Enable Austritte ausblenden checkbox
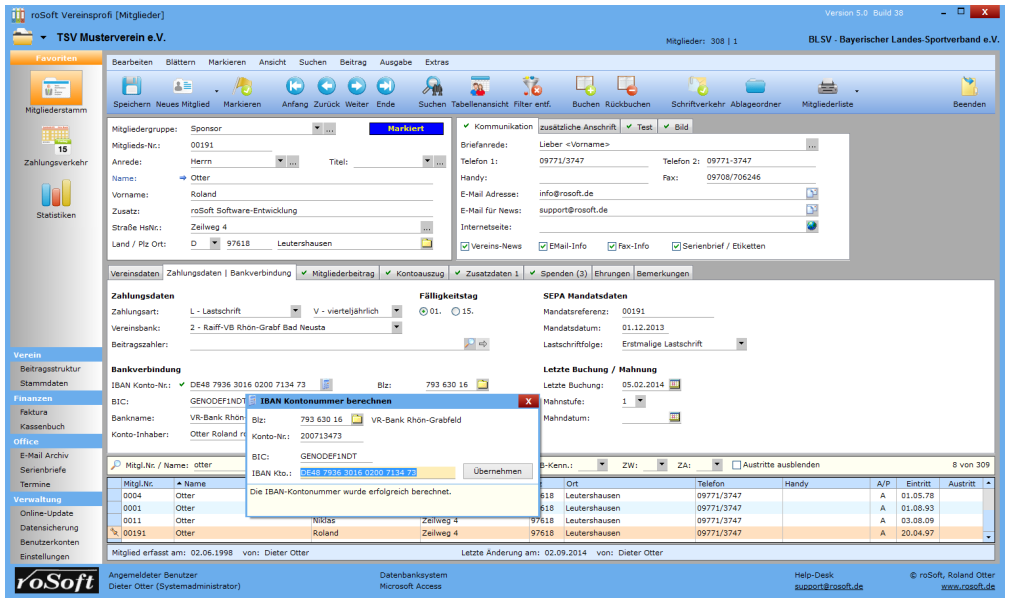Image resolution: width=1010 pixels, height=603 pixels. tap(737, 465)
